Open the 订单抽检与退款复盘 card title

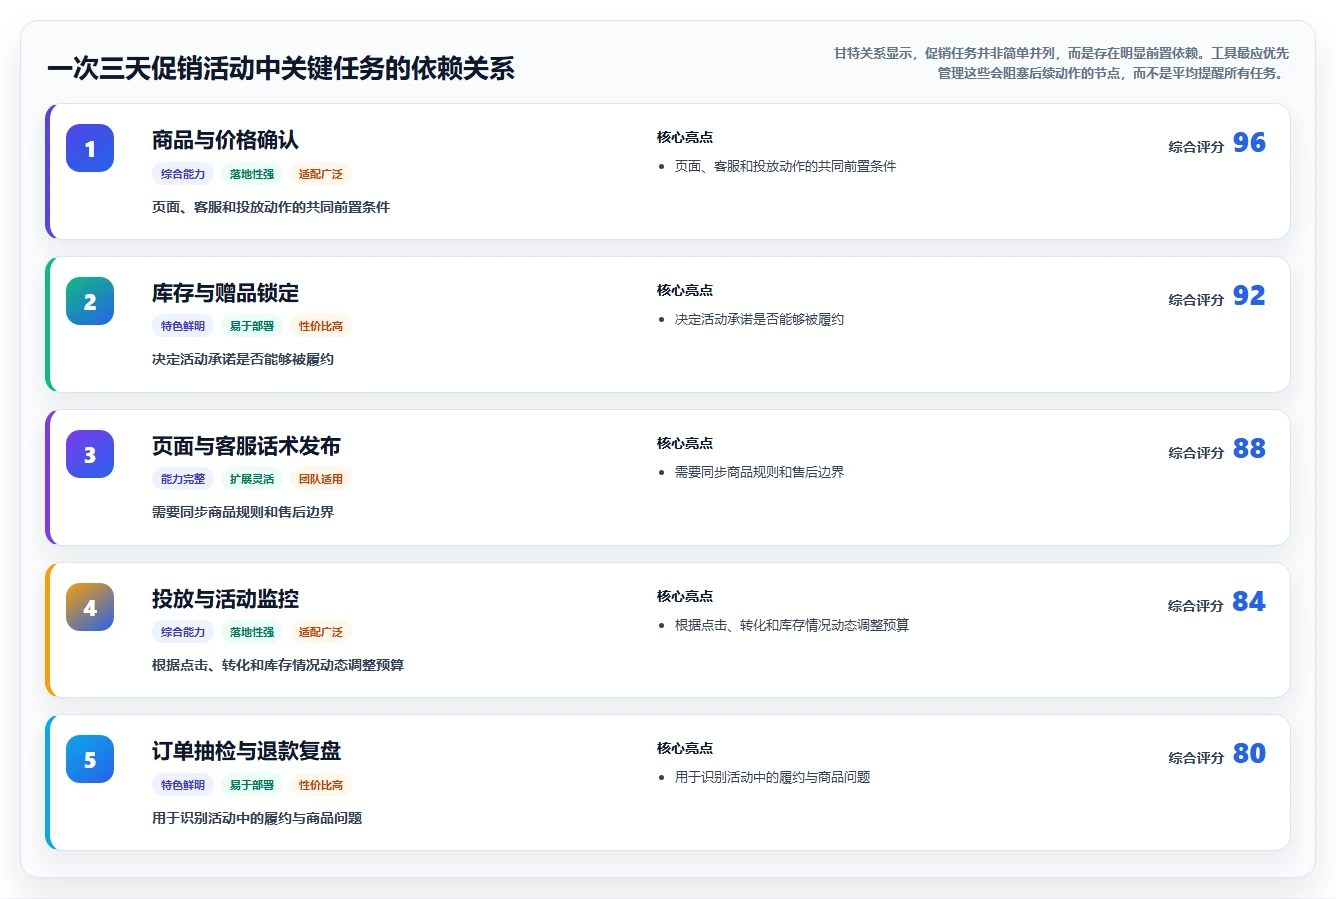(246, 751)
